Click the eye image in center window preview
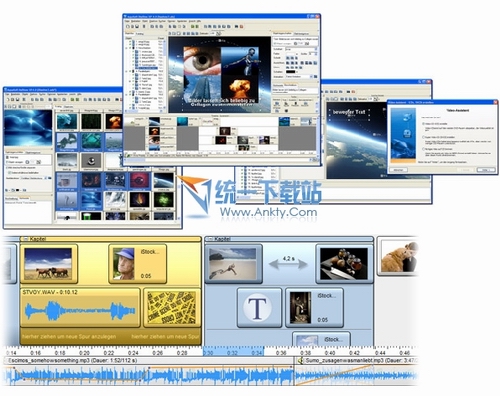 [x=202, y=60]
